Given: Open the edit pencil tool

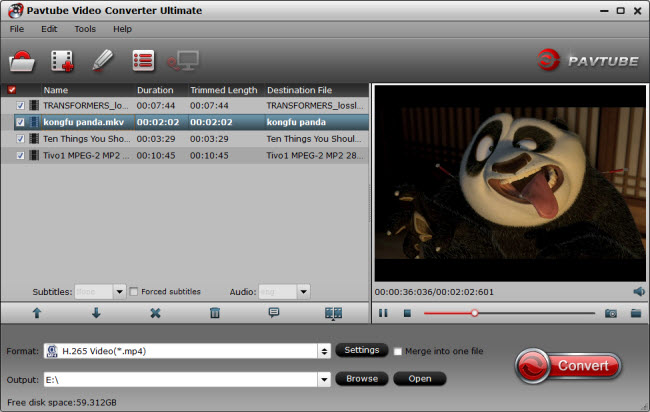Looking at the screenshot, I should point(104,60).
